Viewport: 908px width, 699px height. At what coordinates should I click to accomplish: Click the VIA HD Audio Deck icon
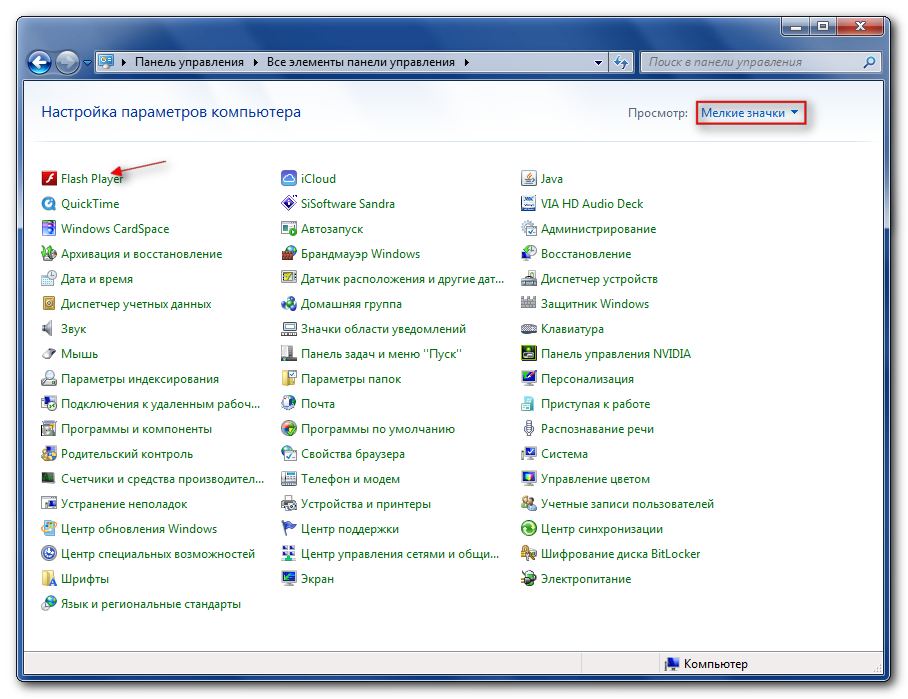[529, 204]
